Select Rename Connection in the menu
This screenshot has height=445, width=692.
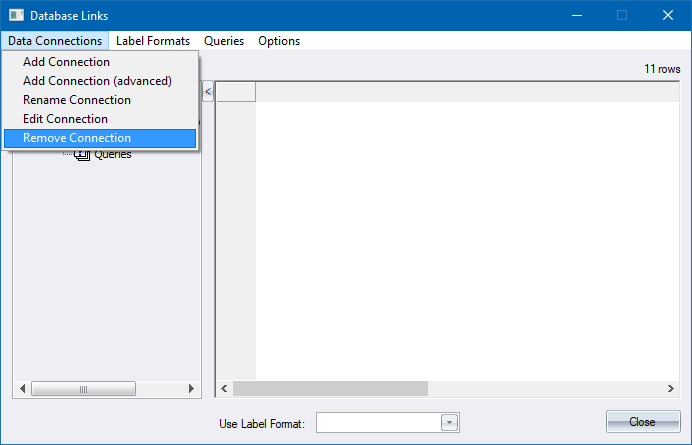(77, 100)
